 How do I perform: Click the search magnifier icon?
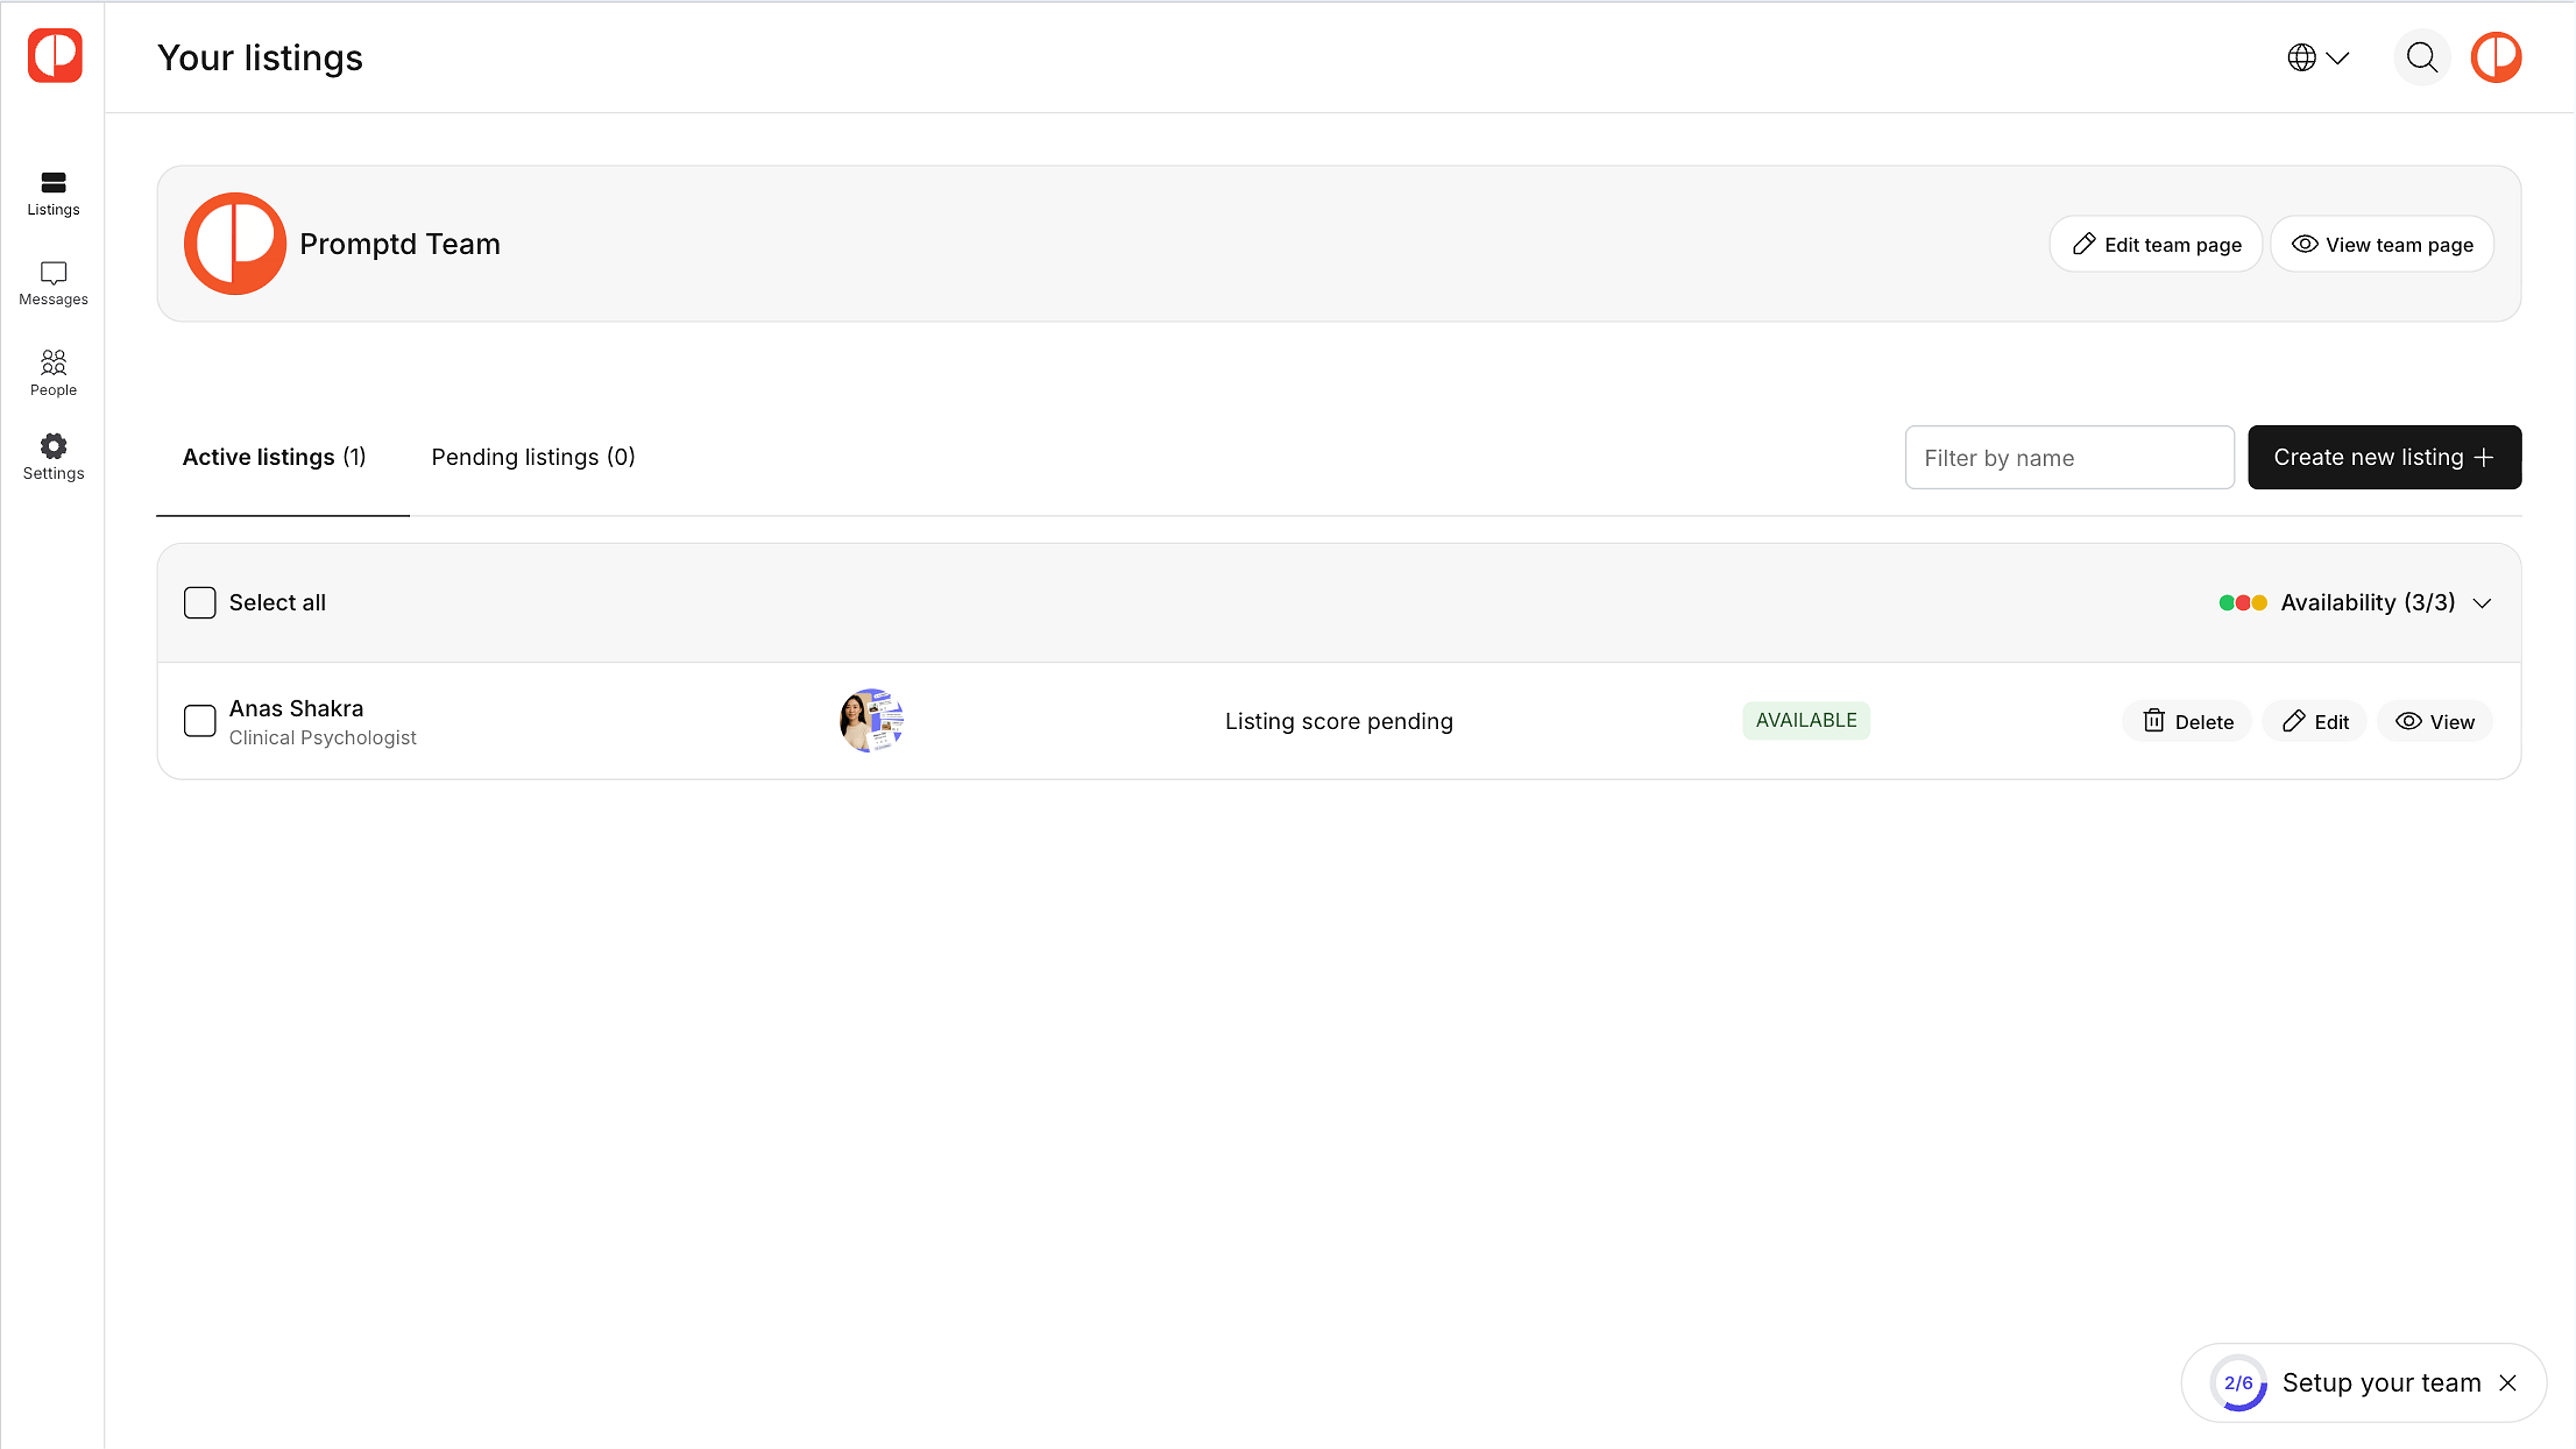[2421, 57]
